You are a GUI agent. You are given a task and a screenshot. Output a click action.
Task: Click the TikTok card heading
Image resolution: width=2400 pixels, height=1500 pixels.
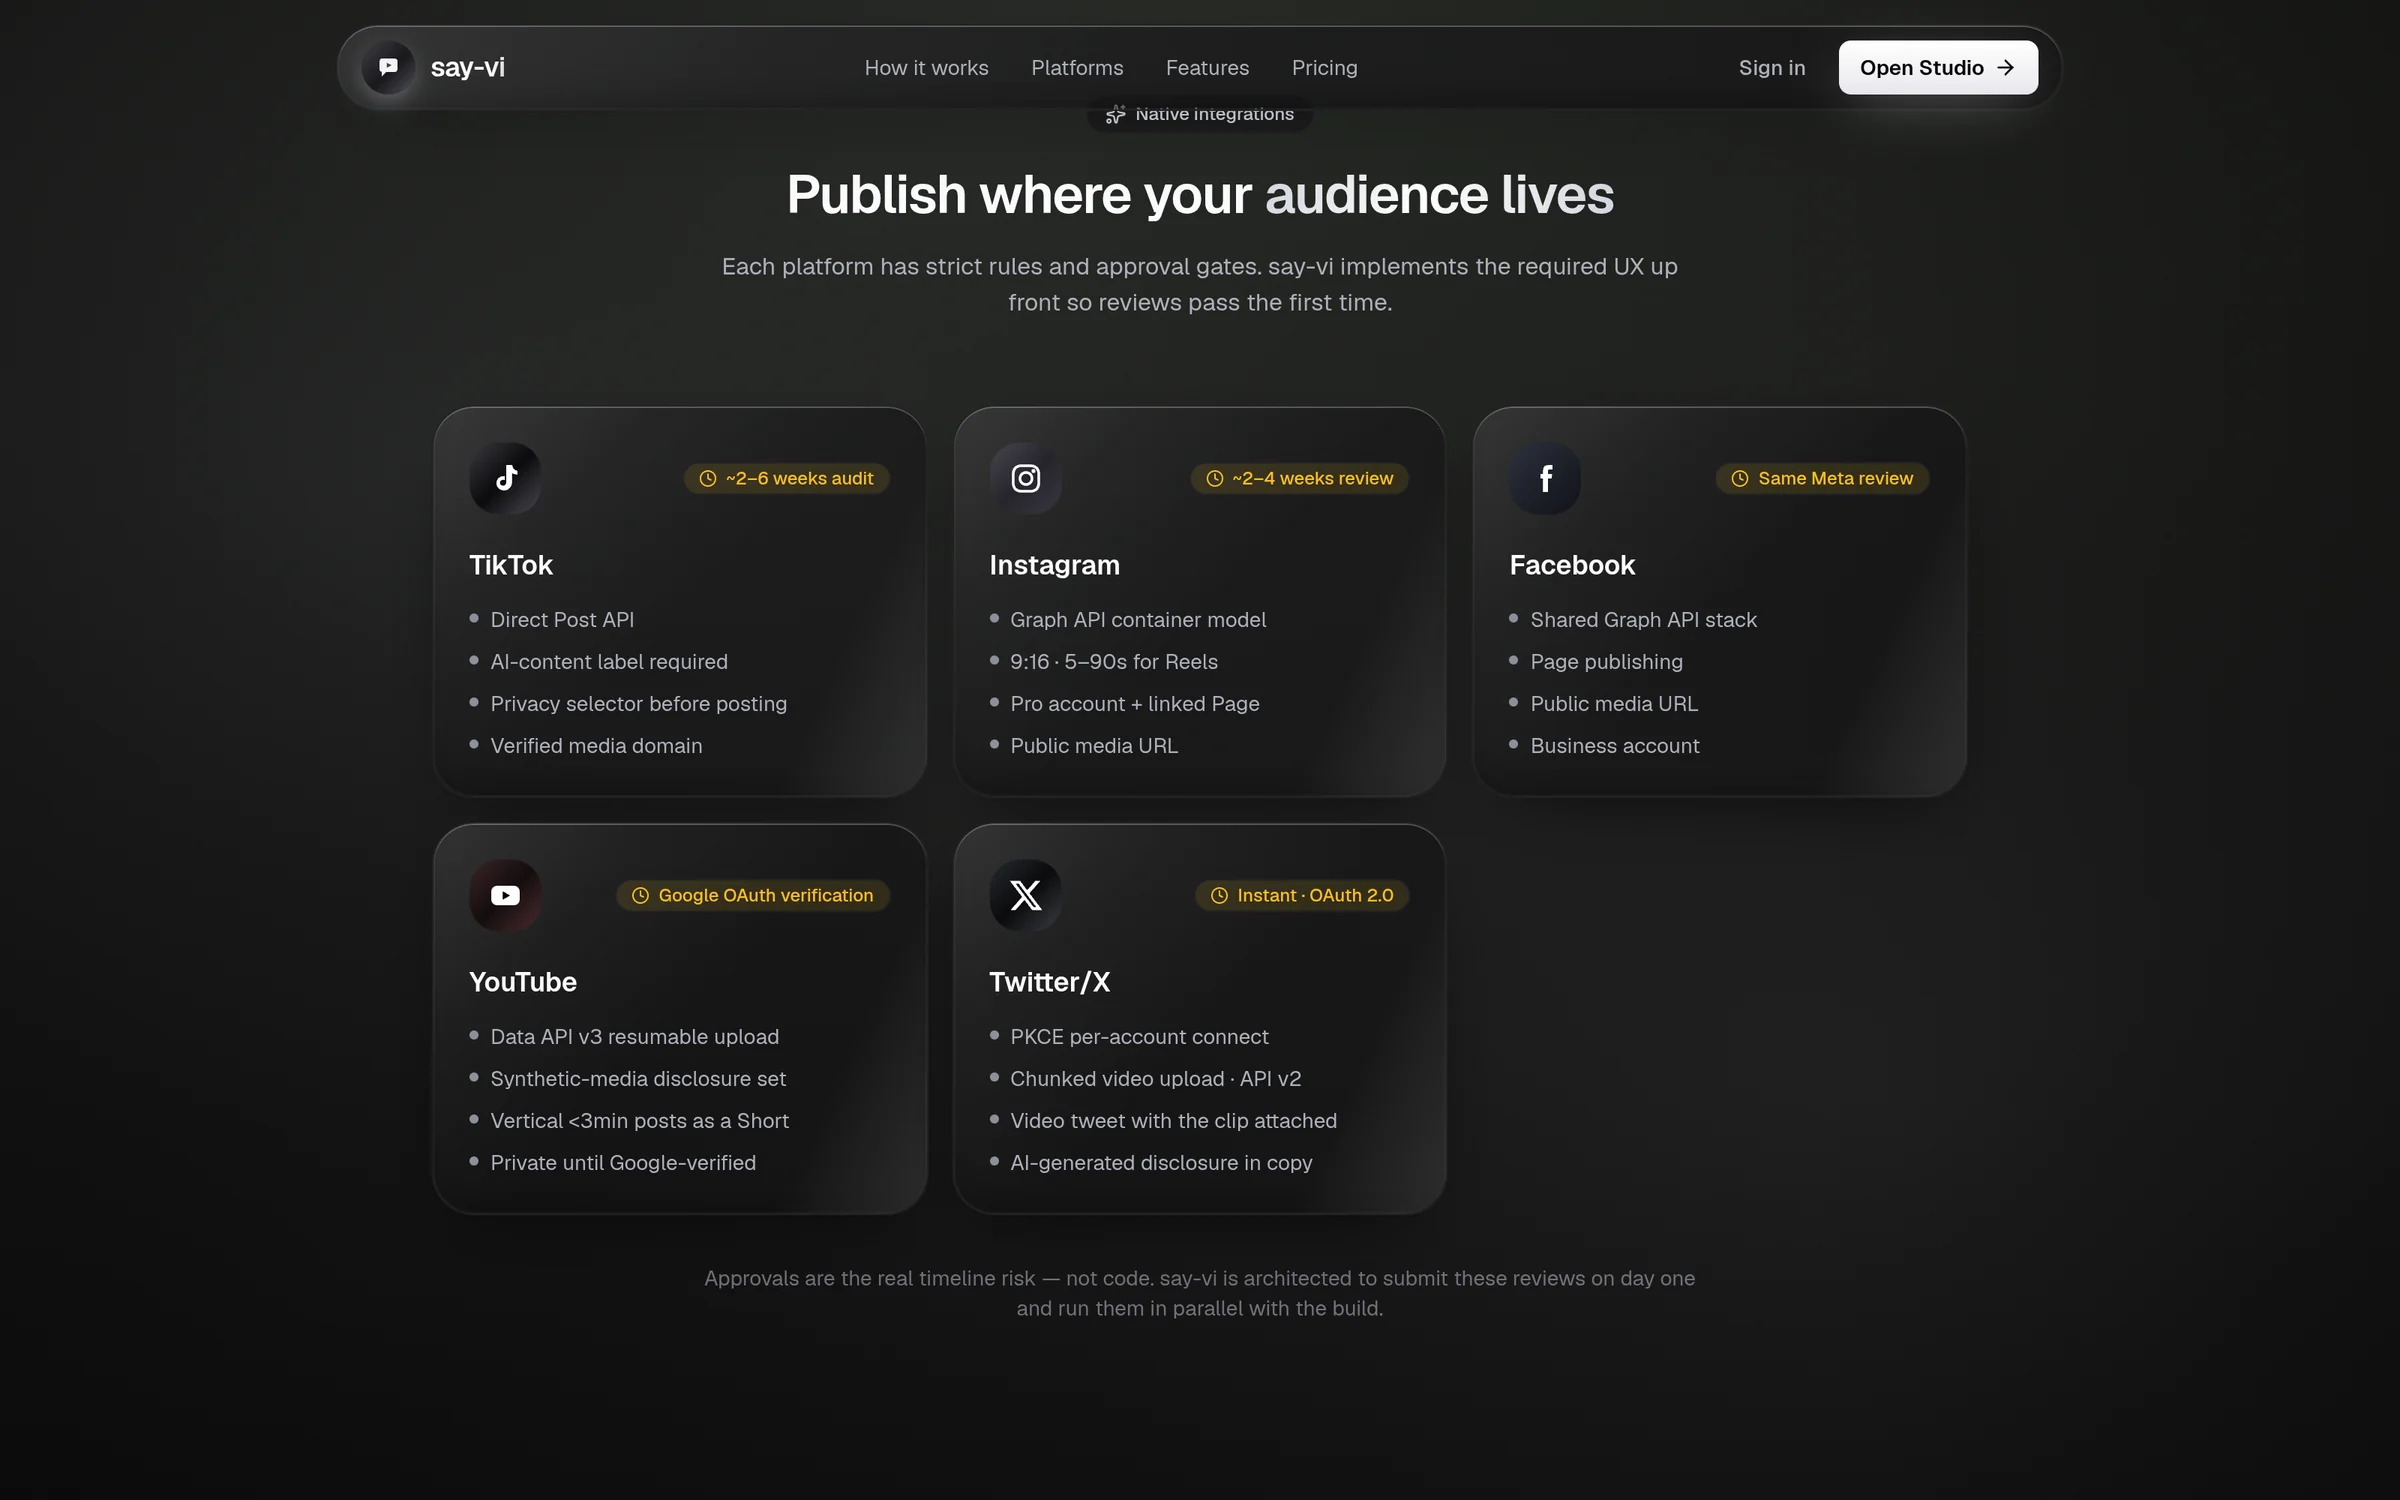click(511, 565)
